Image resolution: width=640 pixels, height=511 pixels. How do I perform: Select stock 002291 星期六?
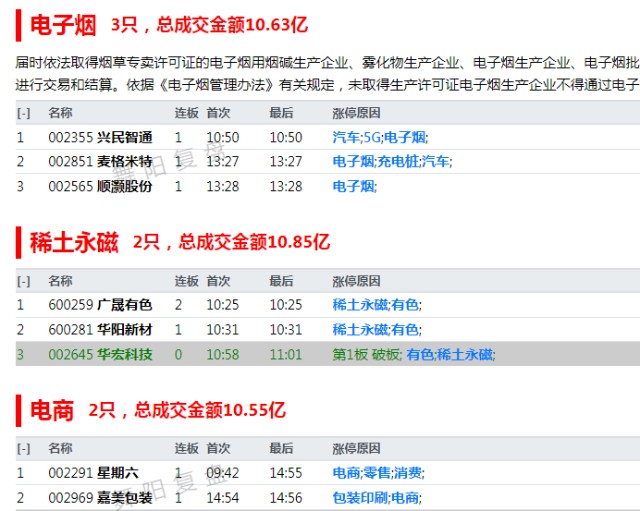click(x=93, y=473)
